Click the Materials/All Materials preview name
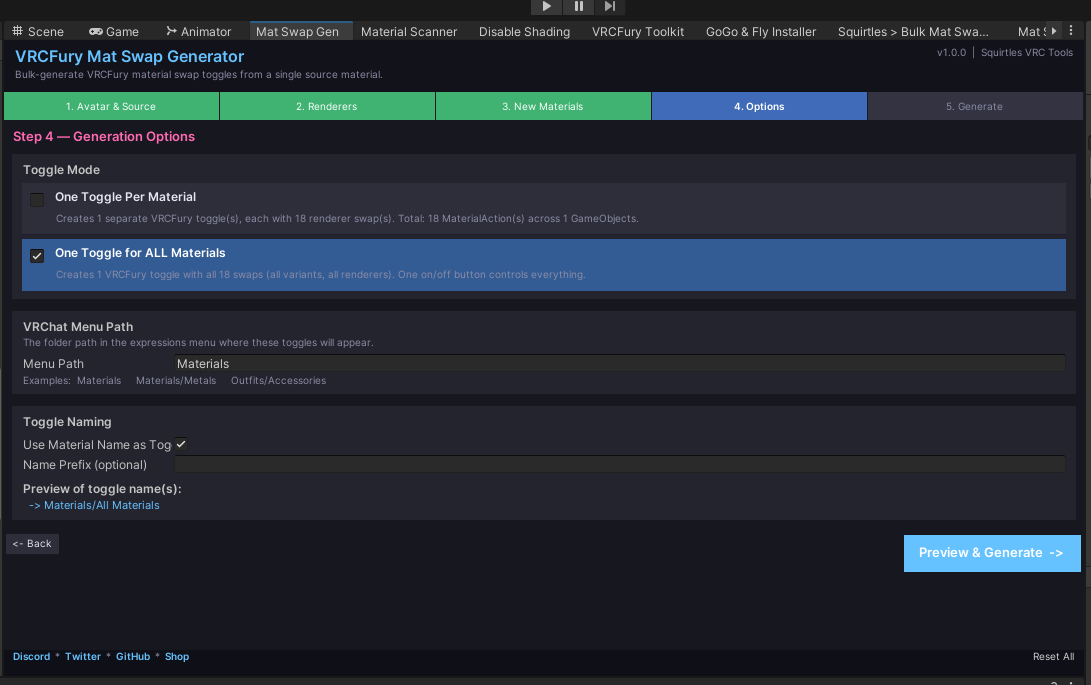The height and width of the screenshot is (685, 1091). pyautogui.click(x=102, y=505)
